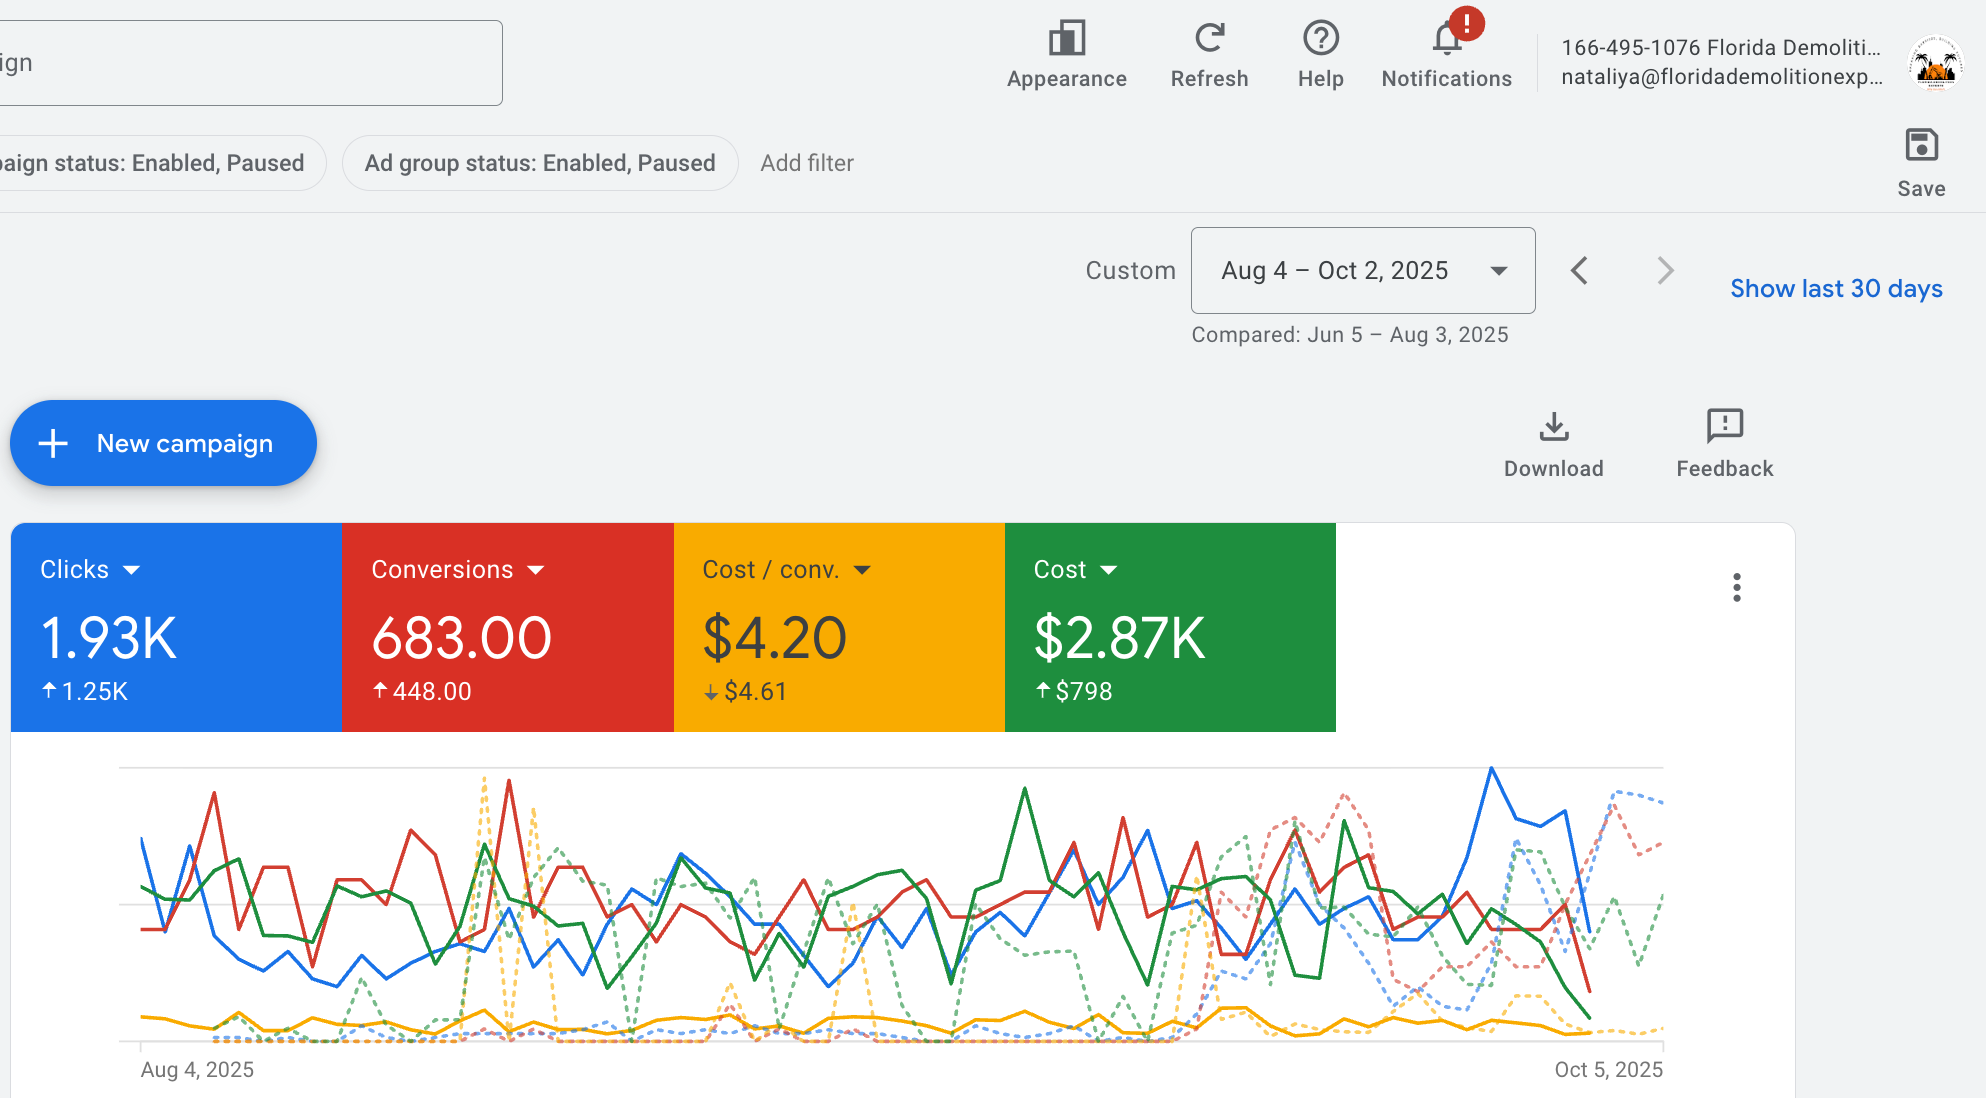Open the Aug 4 – Oct 2 date dropdown
Screen dimensions: 1986x1098
coord(1362,271)
